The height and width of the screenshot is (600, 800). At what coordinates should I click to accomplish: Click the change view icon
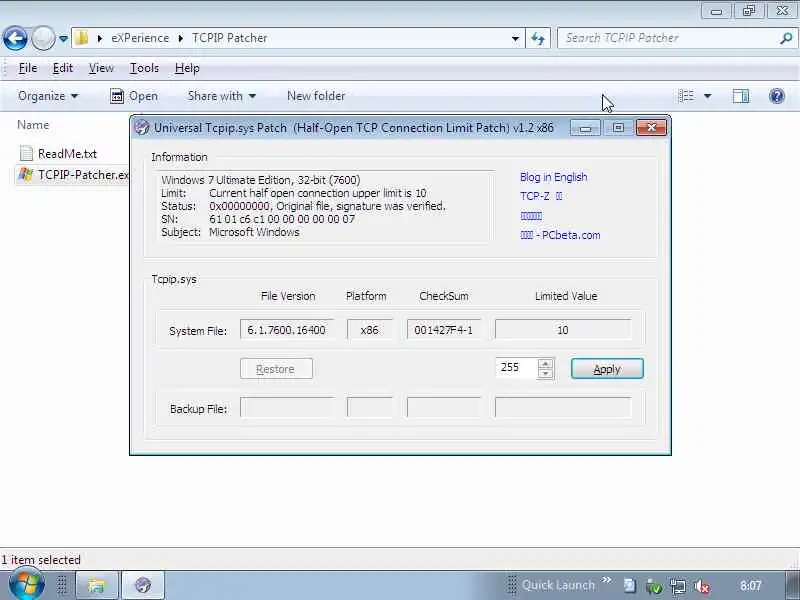(686, 96)
